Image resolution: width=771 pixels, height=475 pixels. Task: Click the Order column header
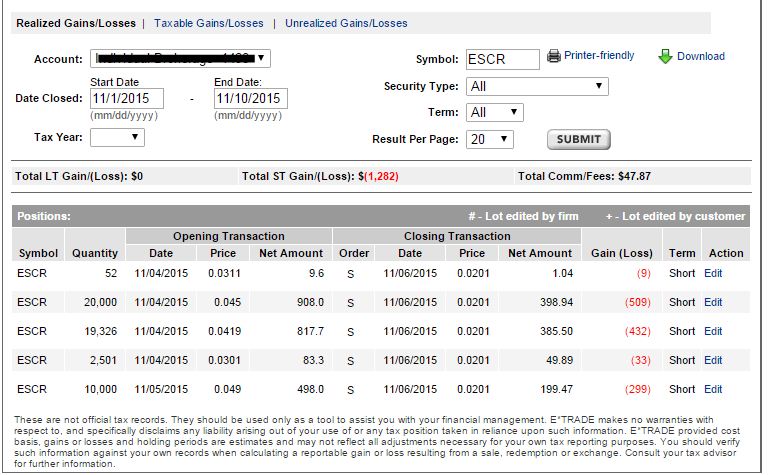tap(354, 253)
